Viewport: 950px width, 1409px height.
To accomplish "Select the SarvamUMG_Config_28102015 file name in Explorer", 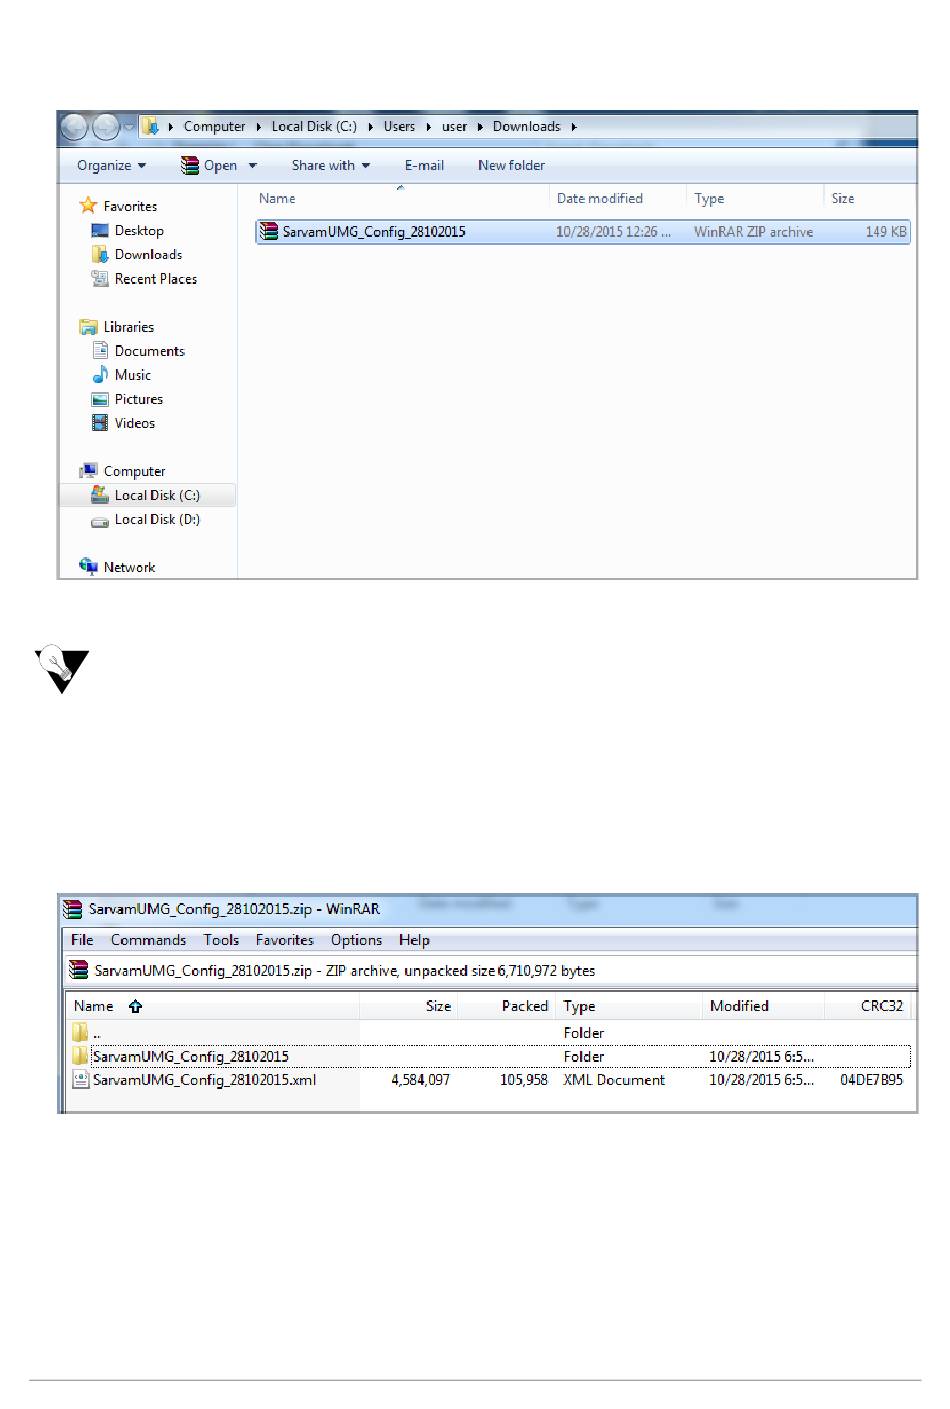I will [x=374, y=232].
